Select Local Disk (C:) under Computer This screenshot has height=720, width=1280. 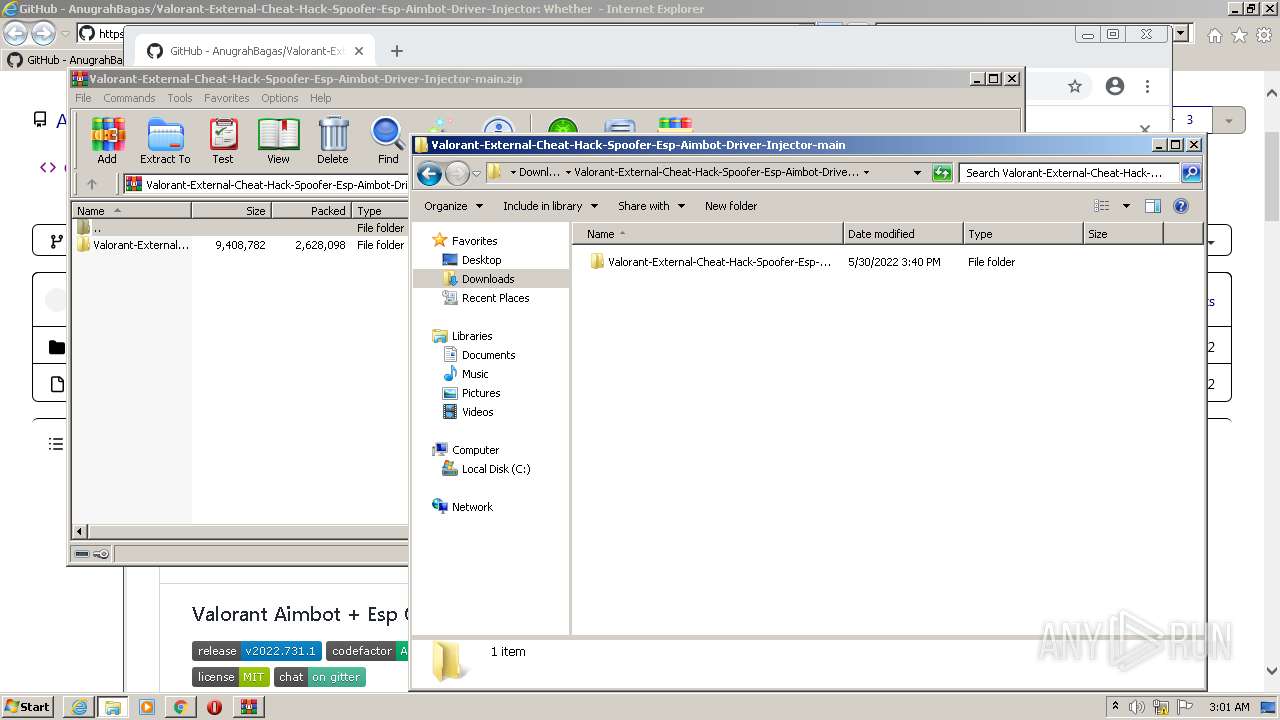[496, 469]
